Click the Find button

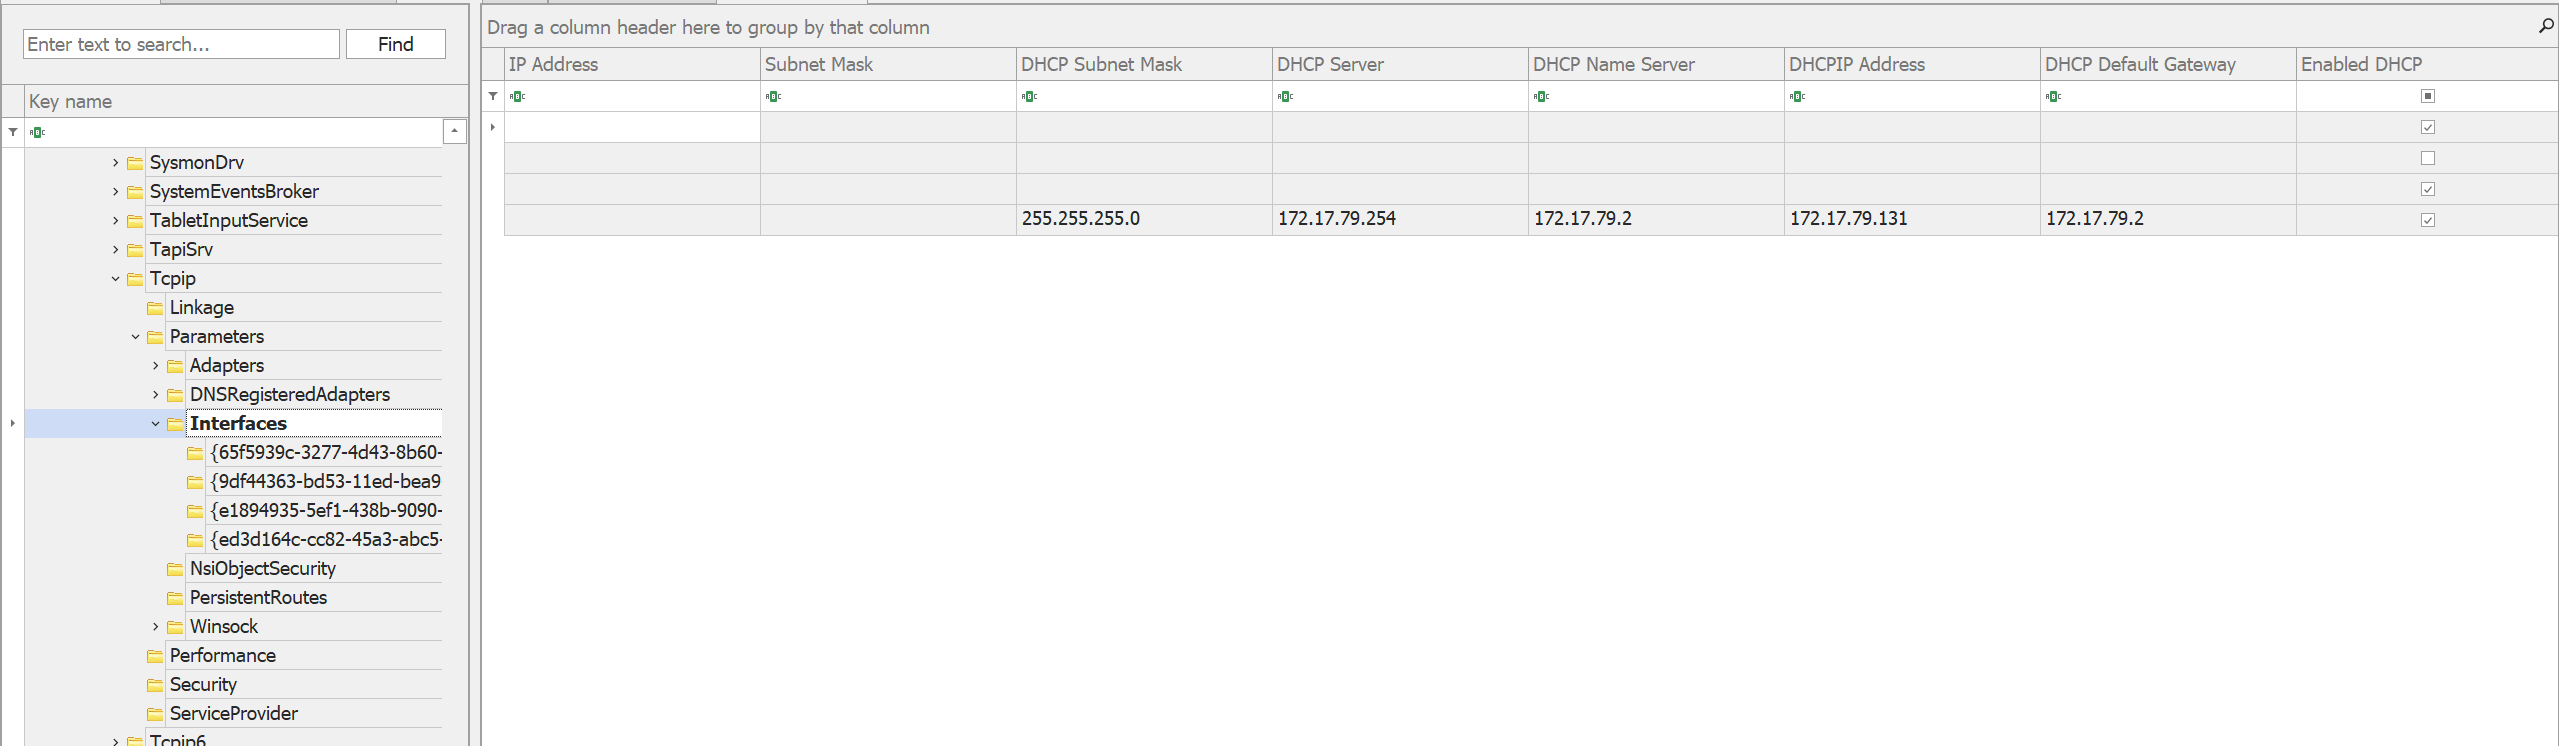coord(396,44)
